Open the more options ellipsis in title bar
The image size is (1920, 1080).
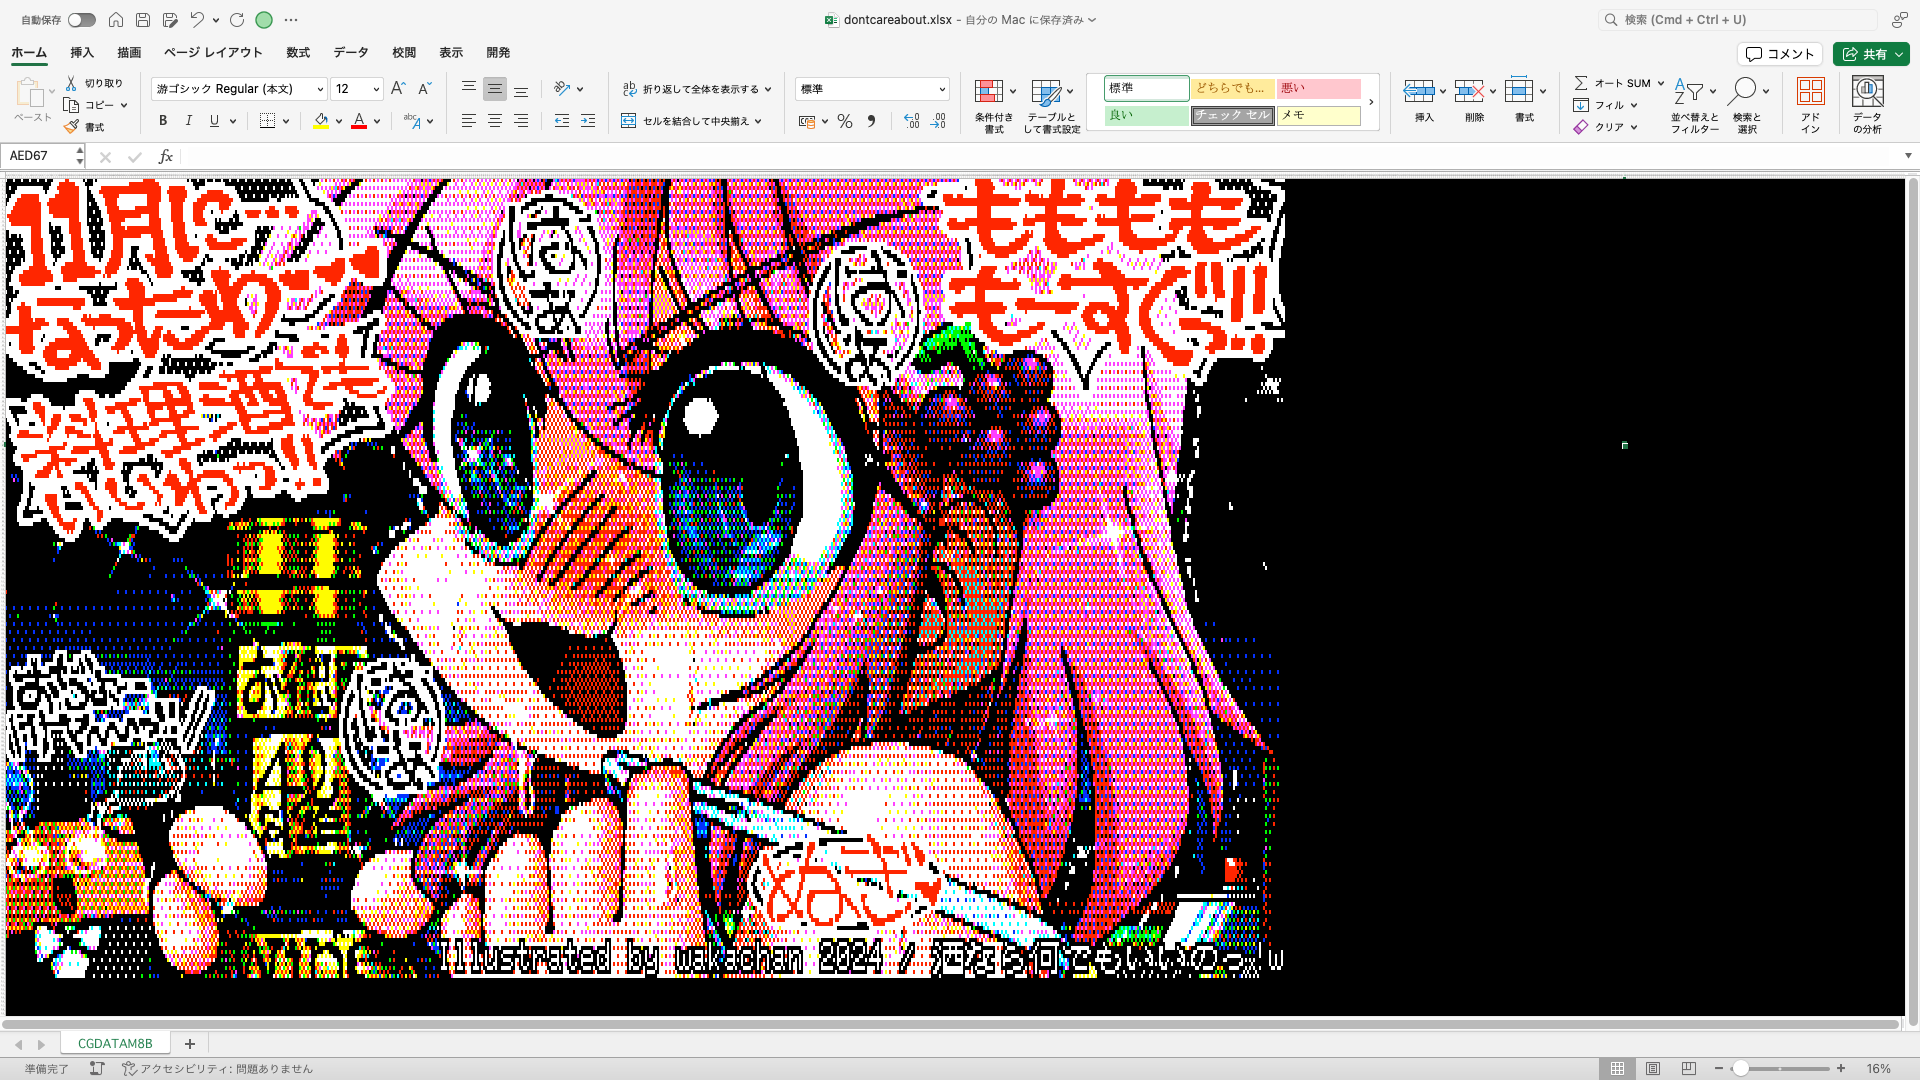click(291, 20)
